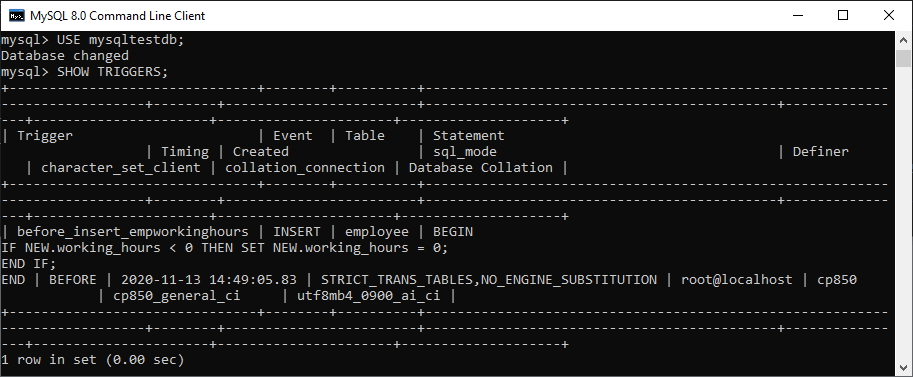Click the 'Table' column header

point(365,136)
